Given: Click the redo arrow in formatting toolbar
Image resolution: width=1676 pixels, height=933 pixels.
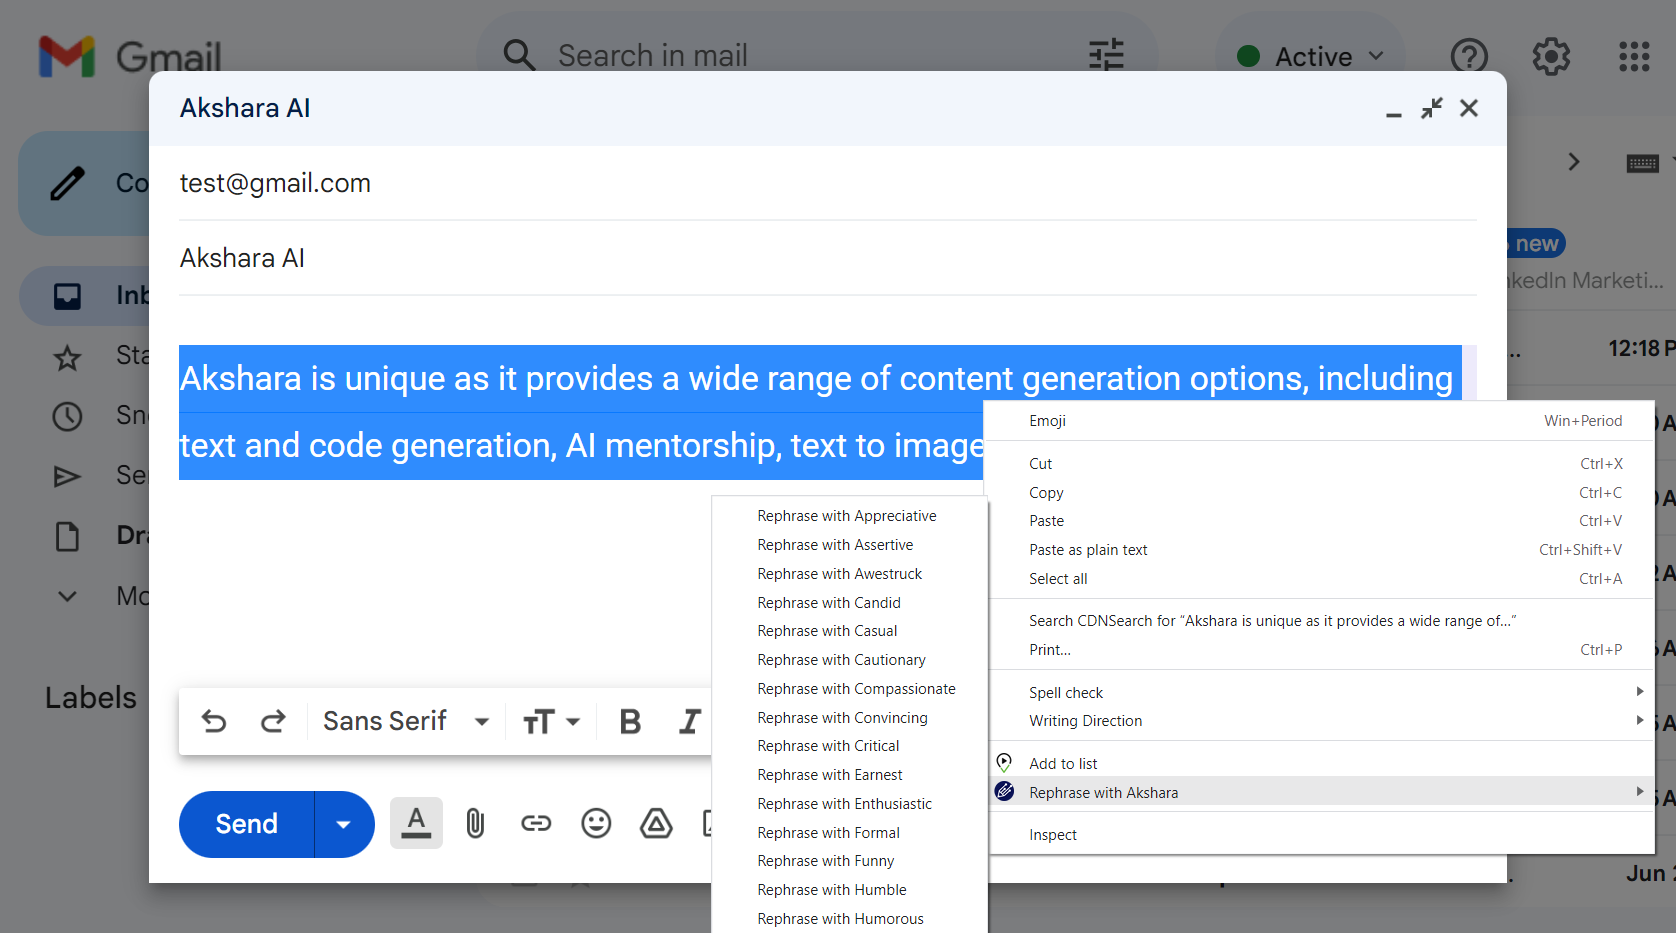Looking at the screenshot, I should tap(273, 721).
